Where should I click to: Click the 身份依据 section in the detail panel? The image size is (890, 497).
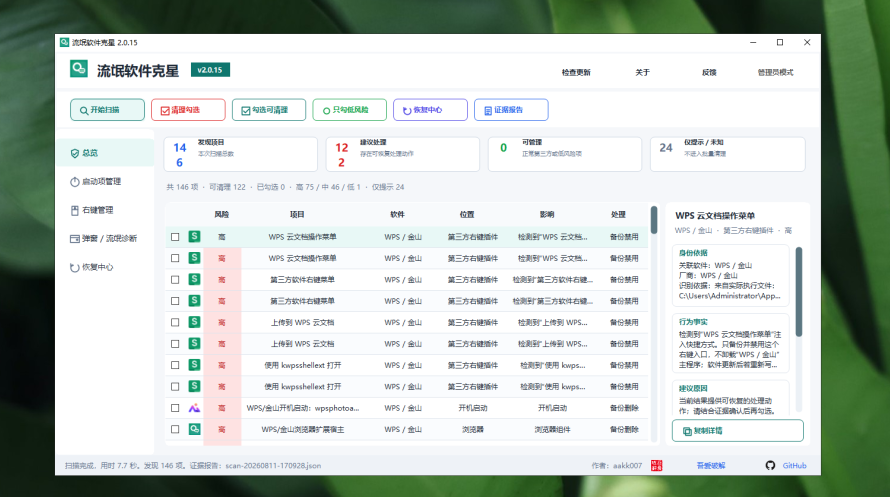pyautogui.click(x=731, y=275)
